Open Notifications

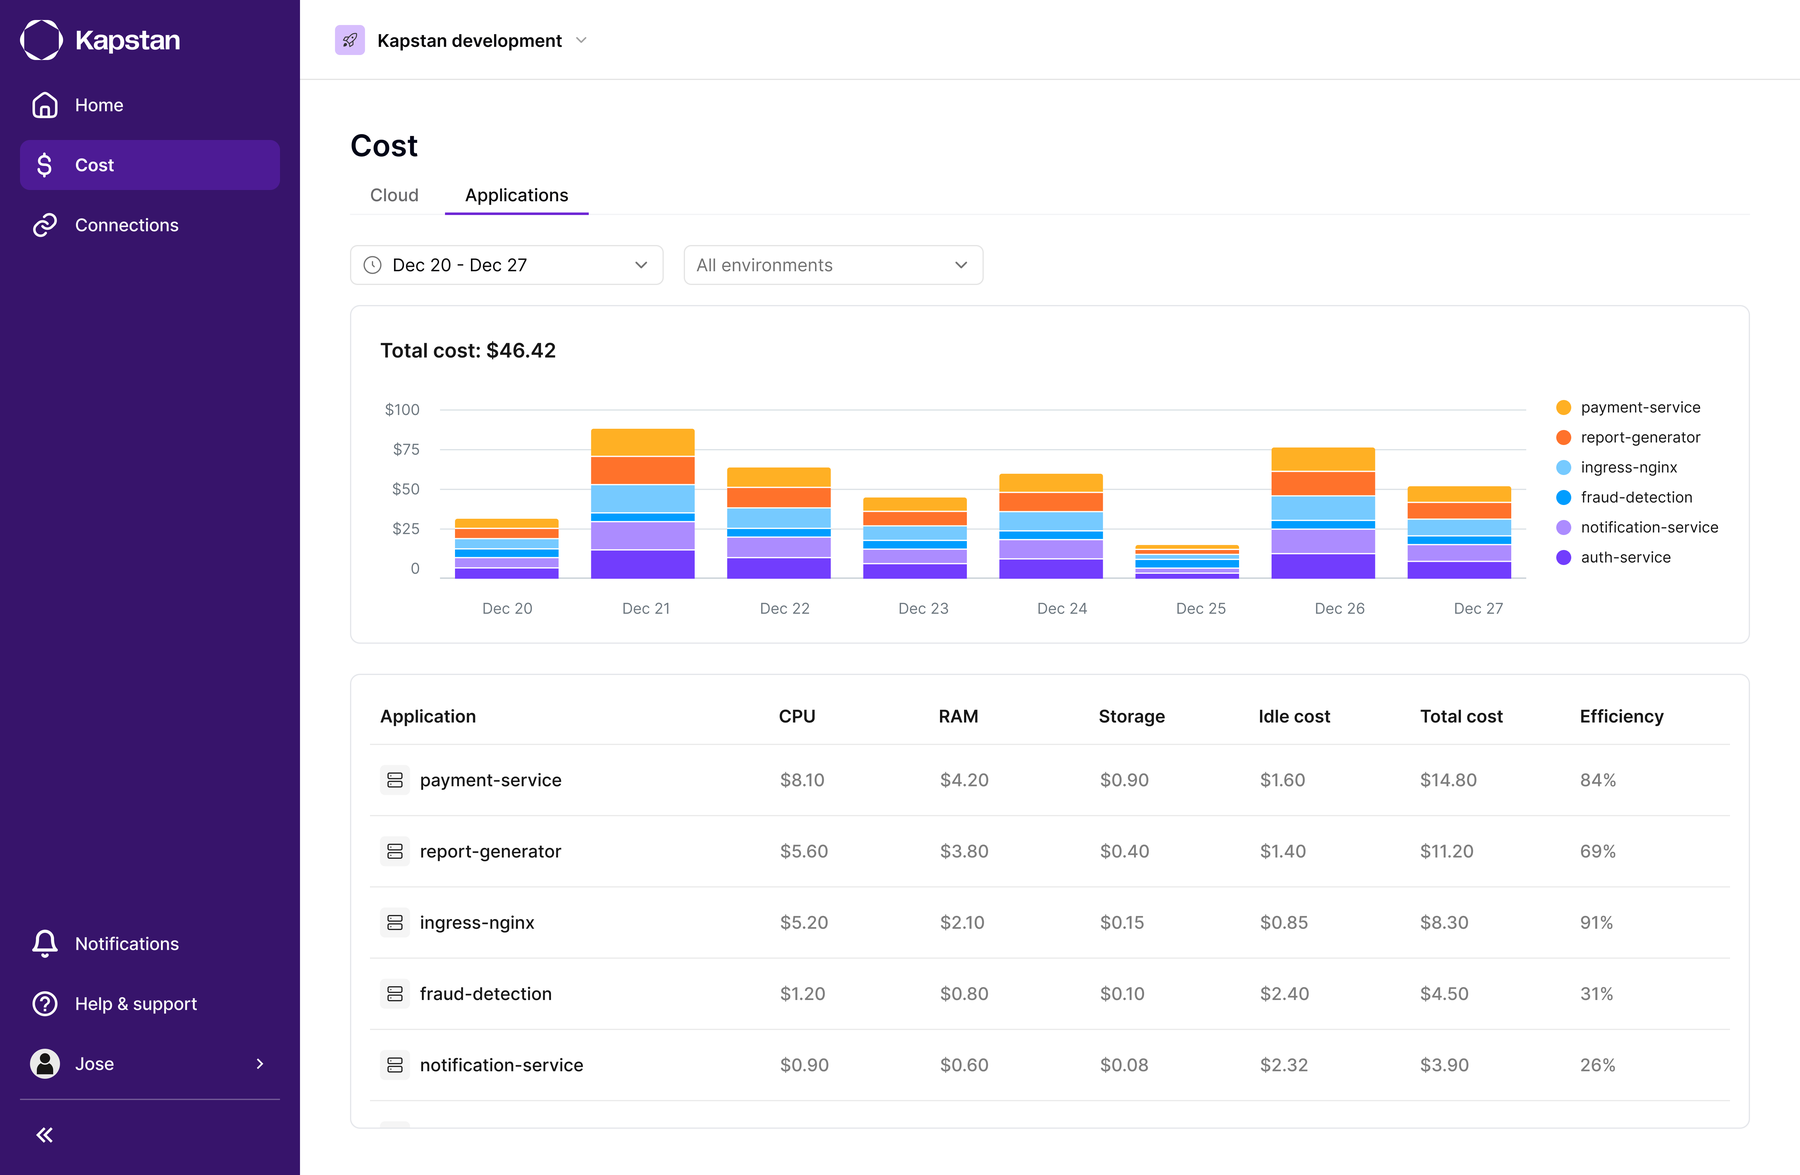(x=150, y=944)
